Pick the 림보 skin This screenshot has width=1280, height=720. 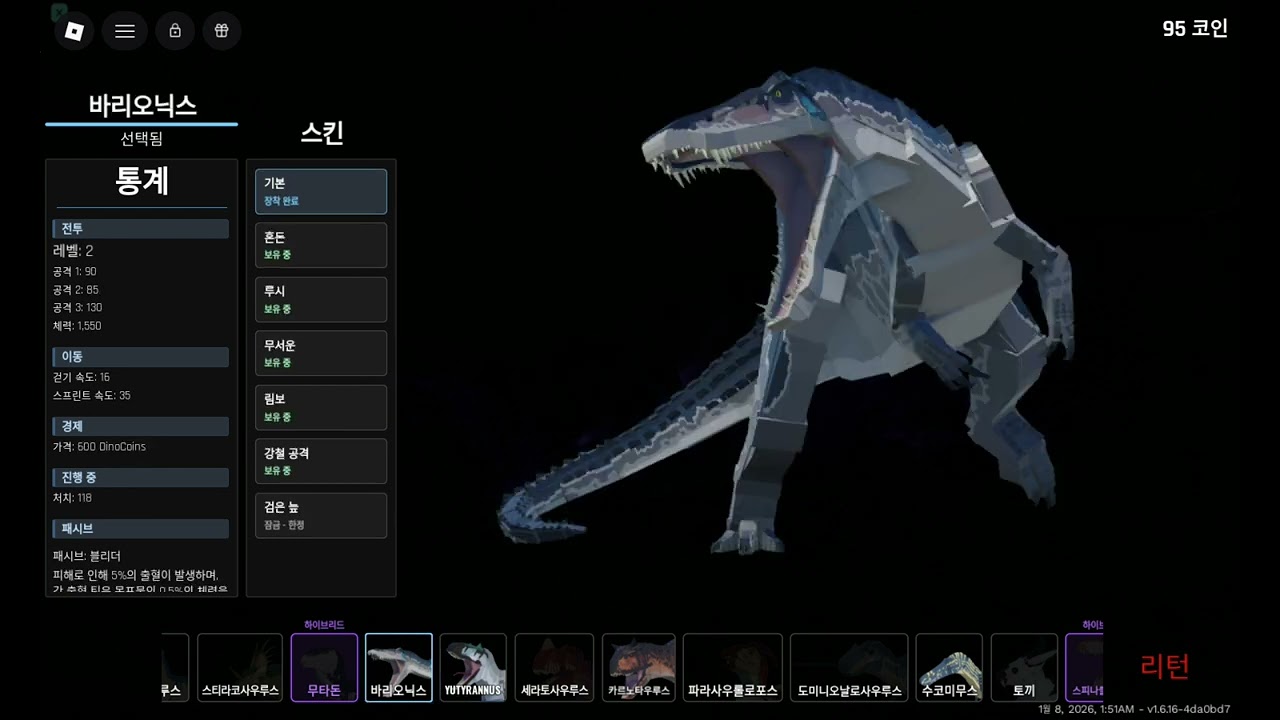tap(321, 407)
